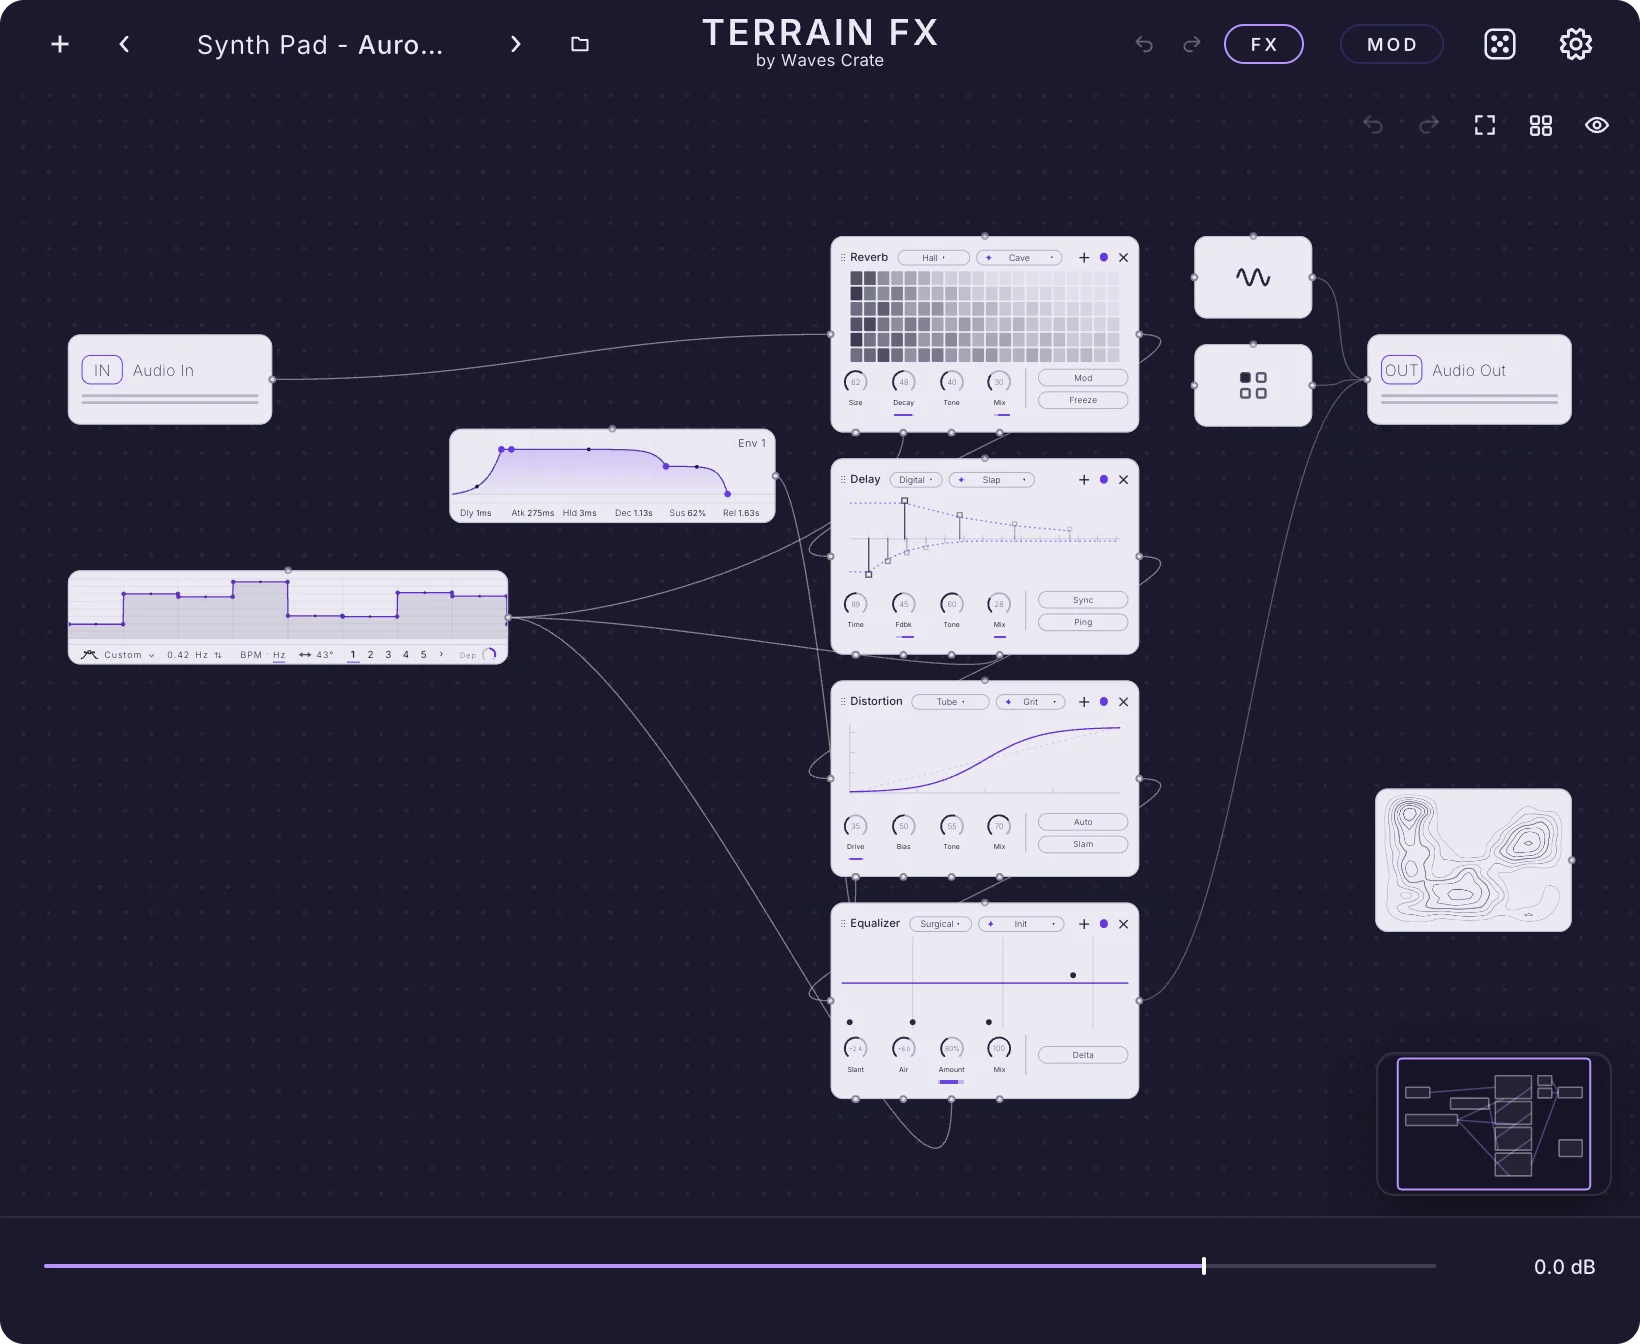1640x1344 pixels.
Task: Click the Delta button on Equalizer
Action: 1083,1055
